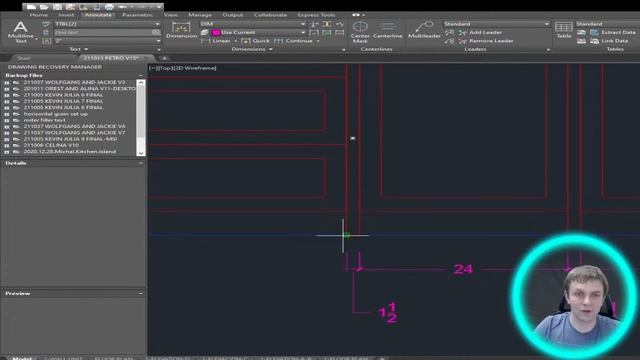Viewport: 640px width, 360px height.
Task: Switch to the Model layout tab
Action: coord(22,358)
